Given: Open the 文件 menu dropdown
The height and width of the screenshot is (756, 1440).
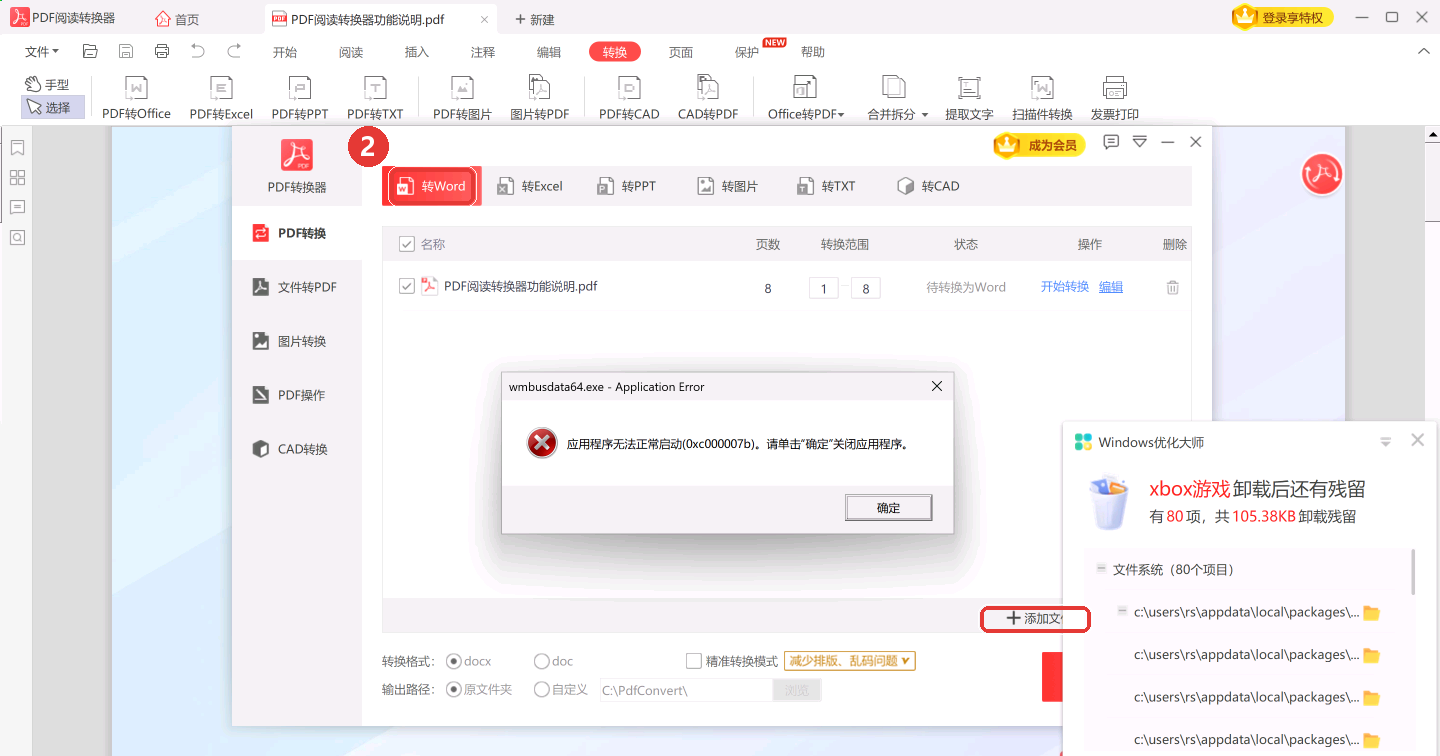Looking at the screenshot, I should pos(41,52).
